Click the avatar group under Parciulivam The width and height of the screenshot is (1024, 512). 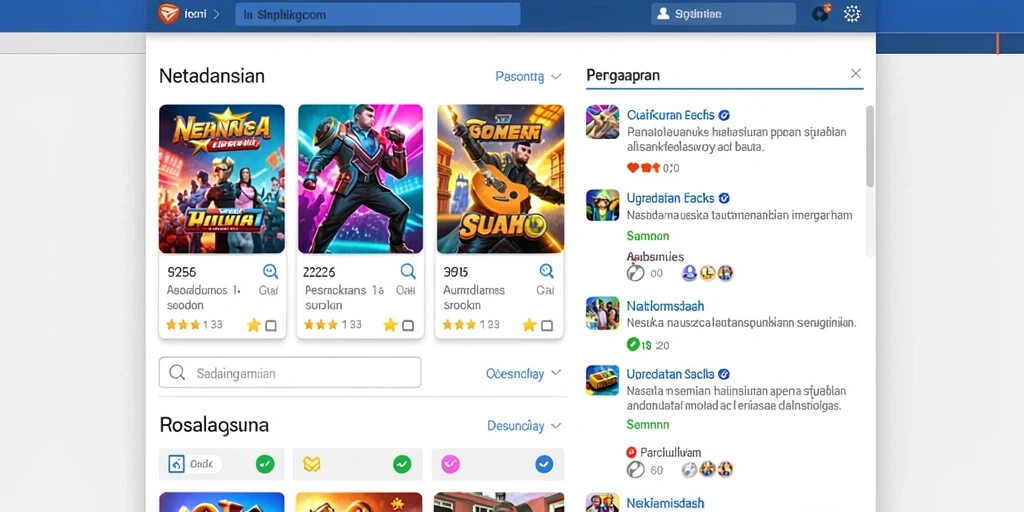[x=707, y=469]
